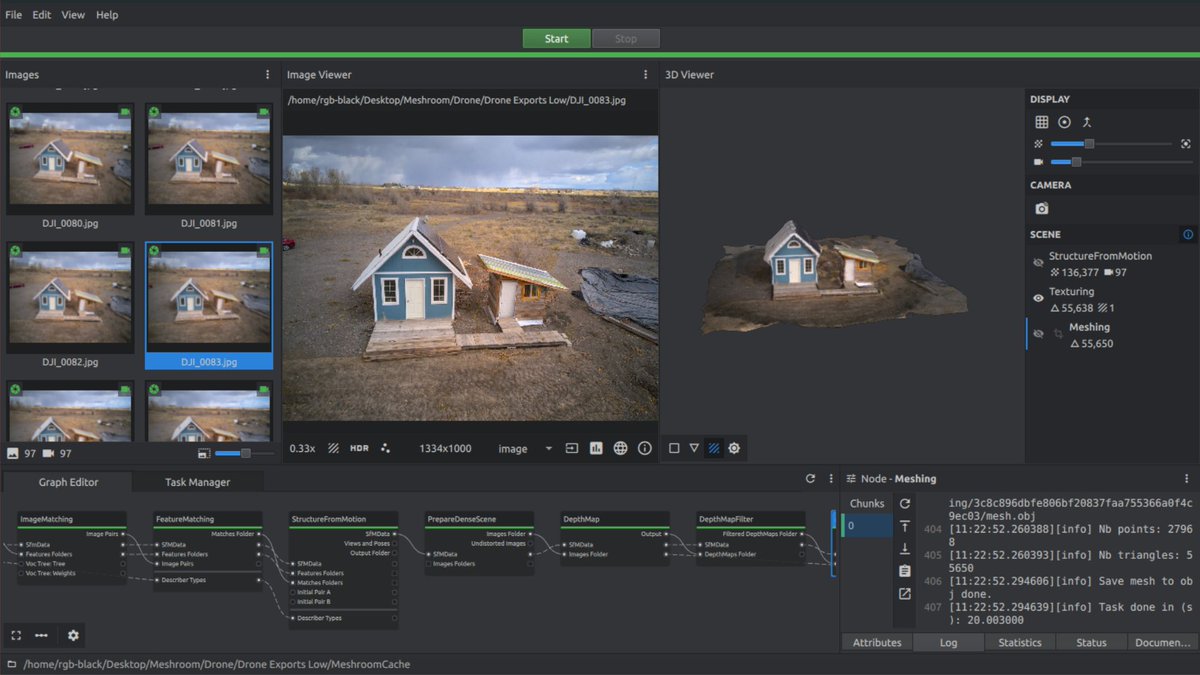Open log in external viewer icon
The height and width of the screenshot is (675, 1200).
point(905,594)
